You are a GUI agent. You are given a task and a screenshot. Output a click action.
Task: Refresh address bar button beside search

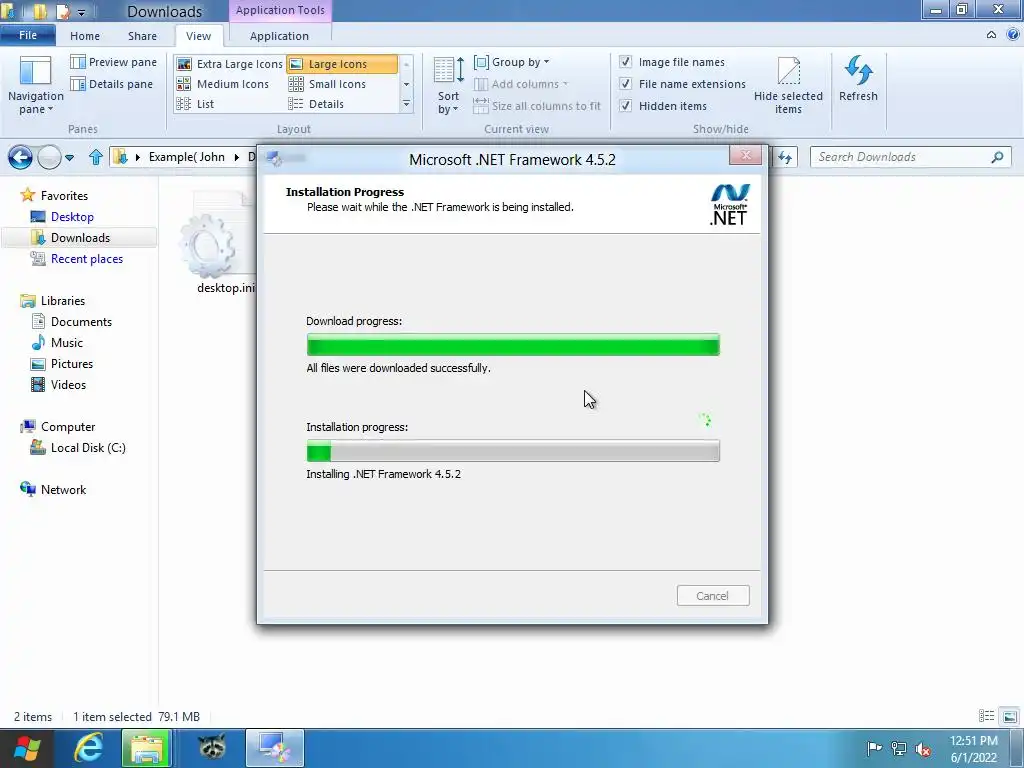click(785, 157)
